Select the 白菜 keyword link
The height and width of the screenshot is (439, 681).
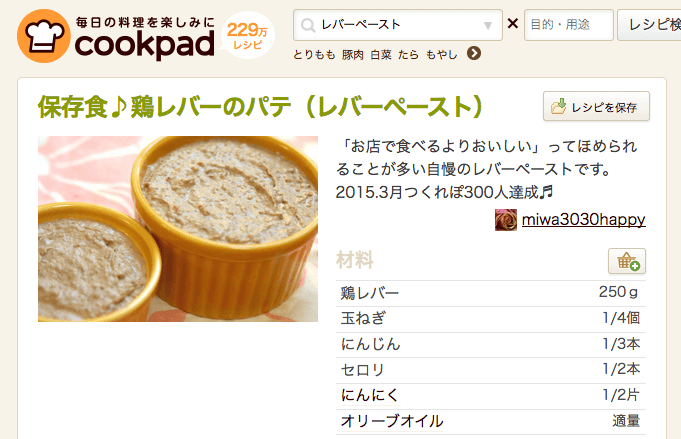pyautogui.click(x=381, y=55)
